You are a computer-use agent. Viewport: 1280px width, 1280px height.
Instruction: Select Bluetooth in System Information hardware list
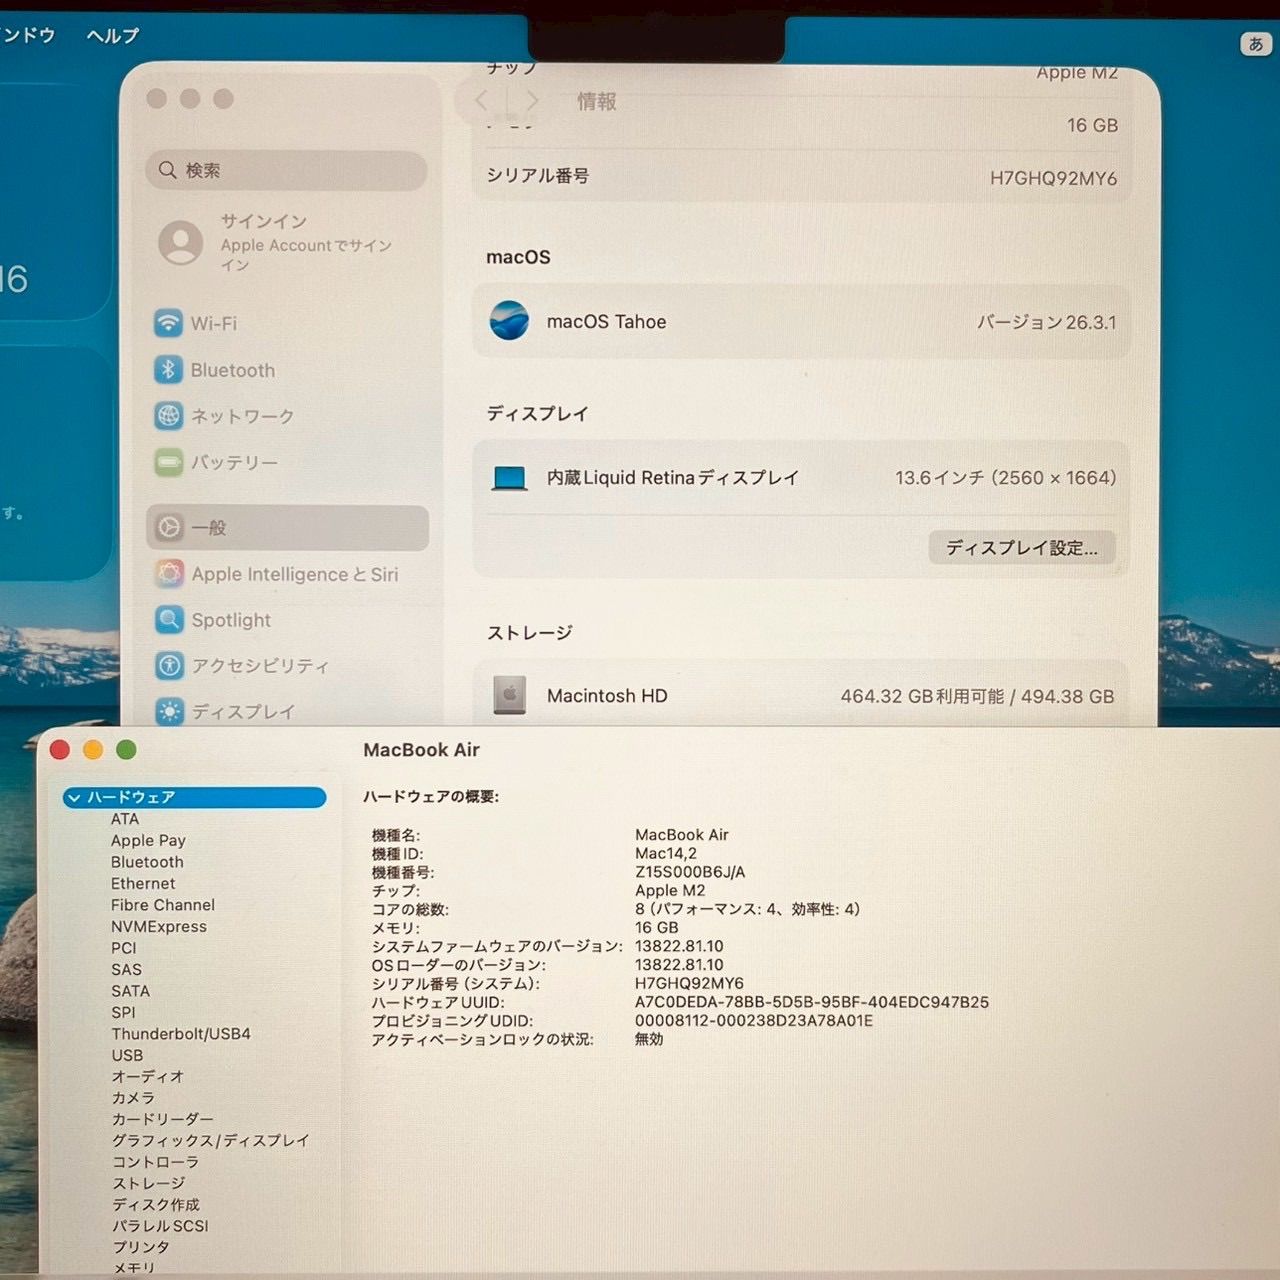[x=147, y=862]
